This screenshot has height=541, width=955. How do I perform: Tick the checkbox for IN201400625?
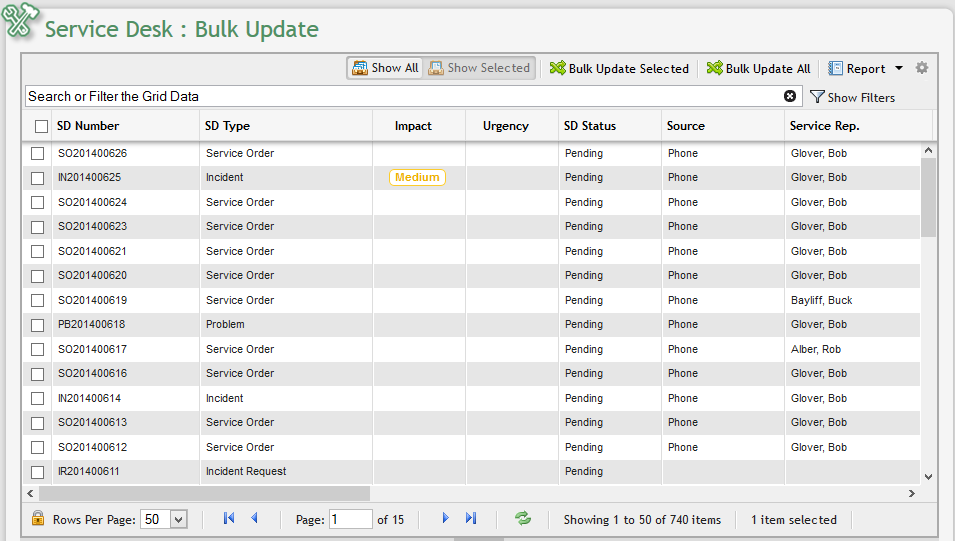tap(37, 178)
